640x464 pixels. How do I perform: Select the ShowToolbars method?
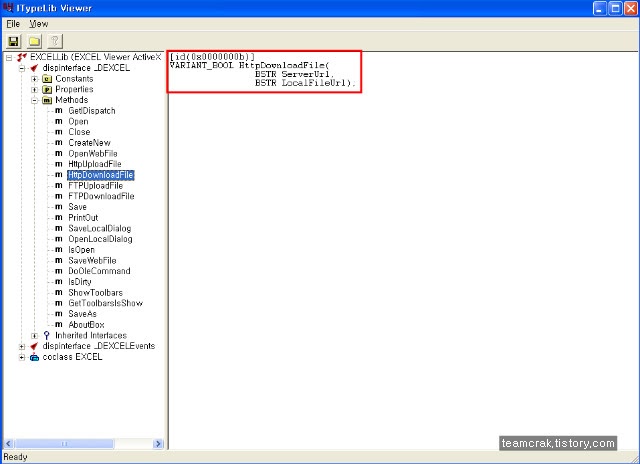[x=96, y=293]
